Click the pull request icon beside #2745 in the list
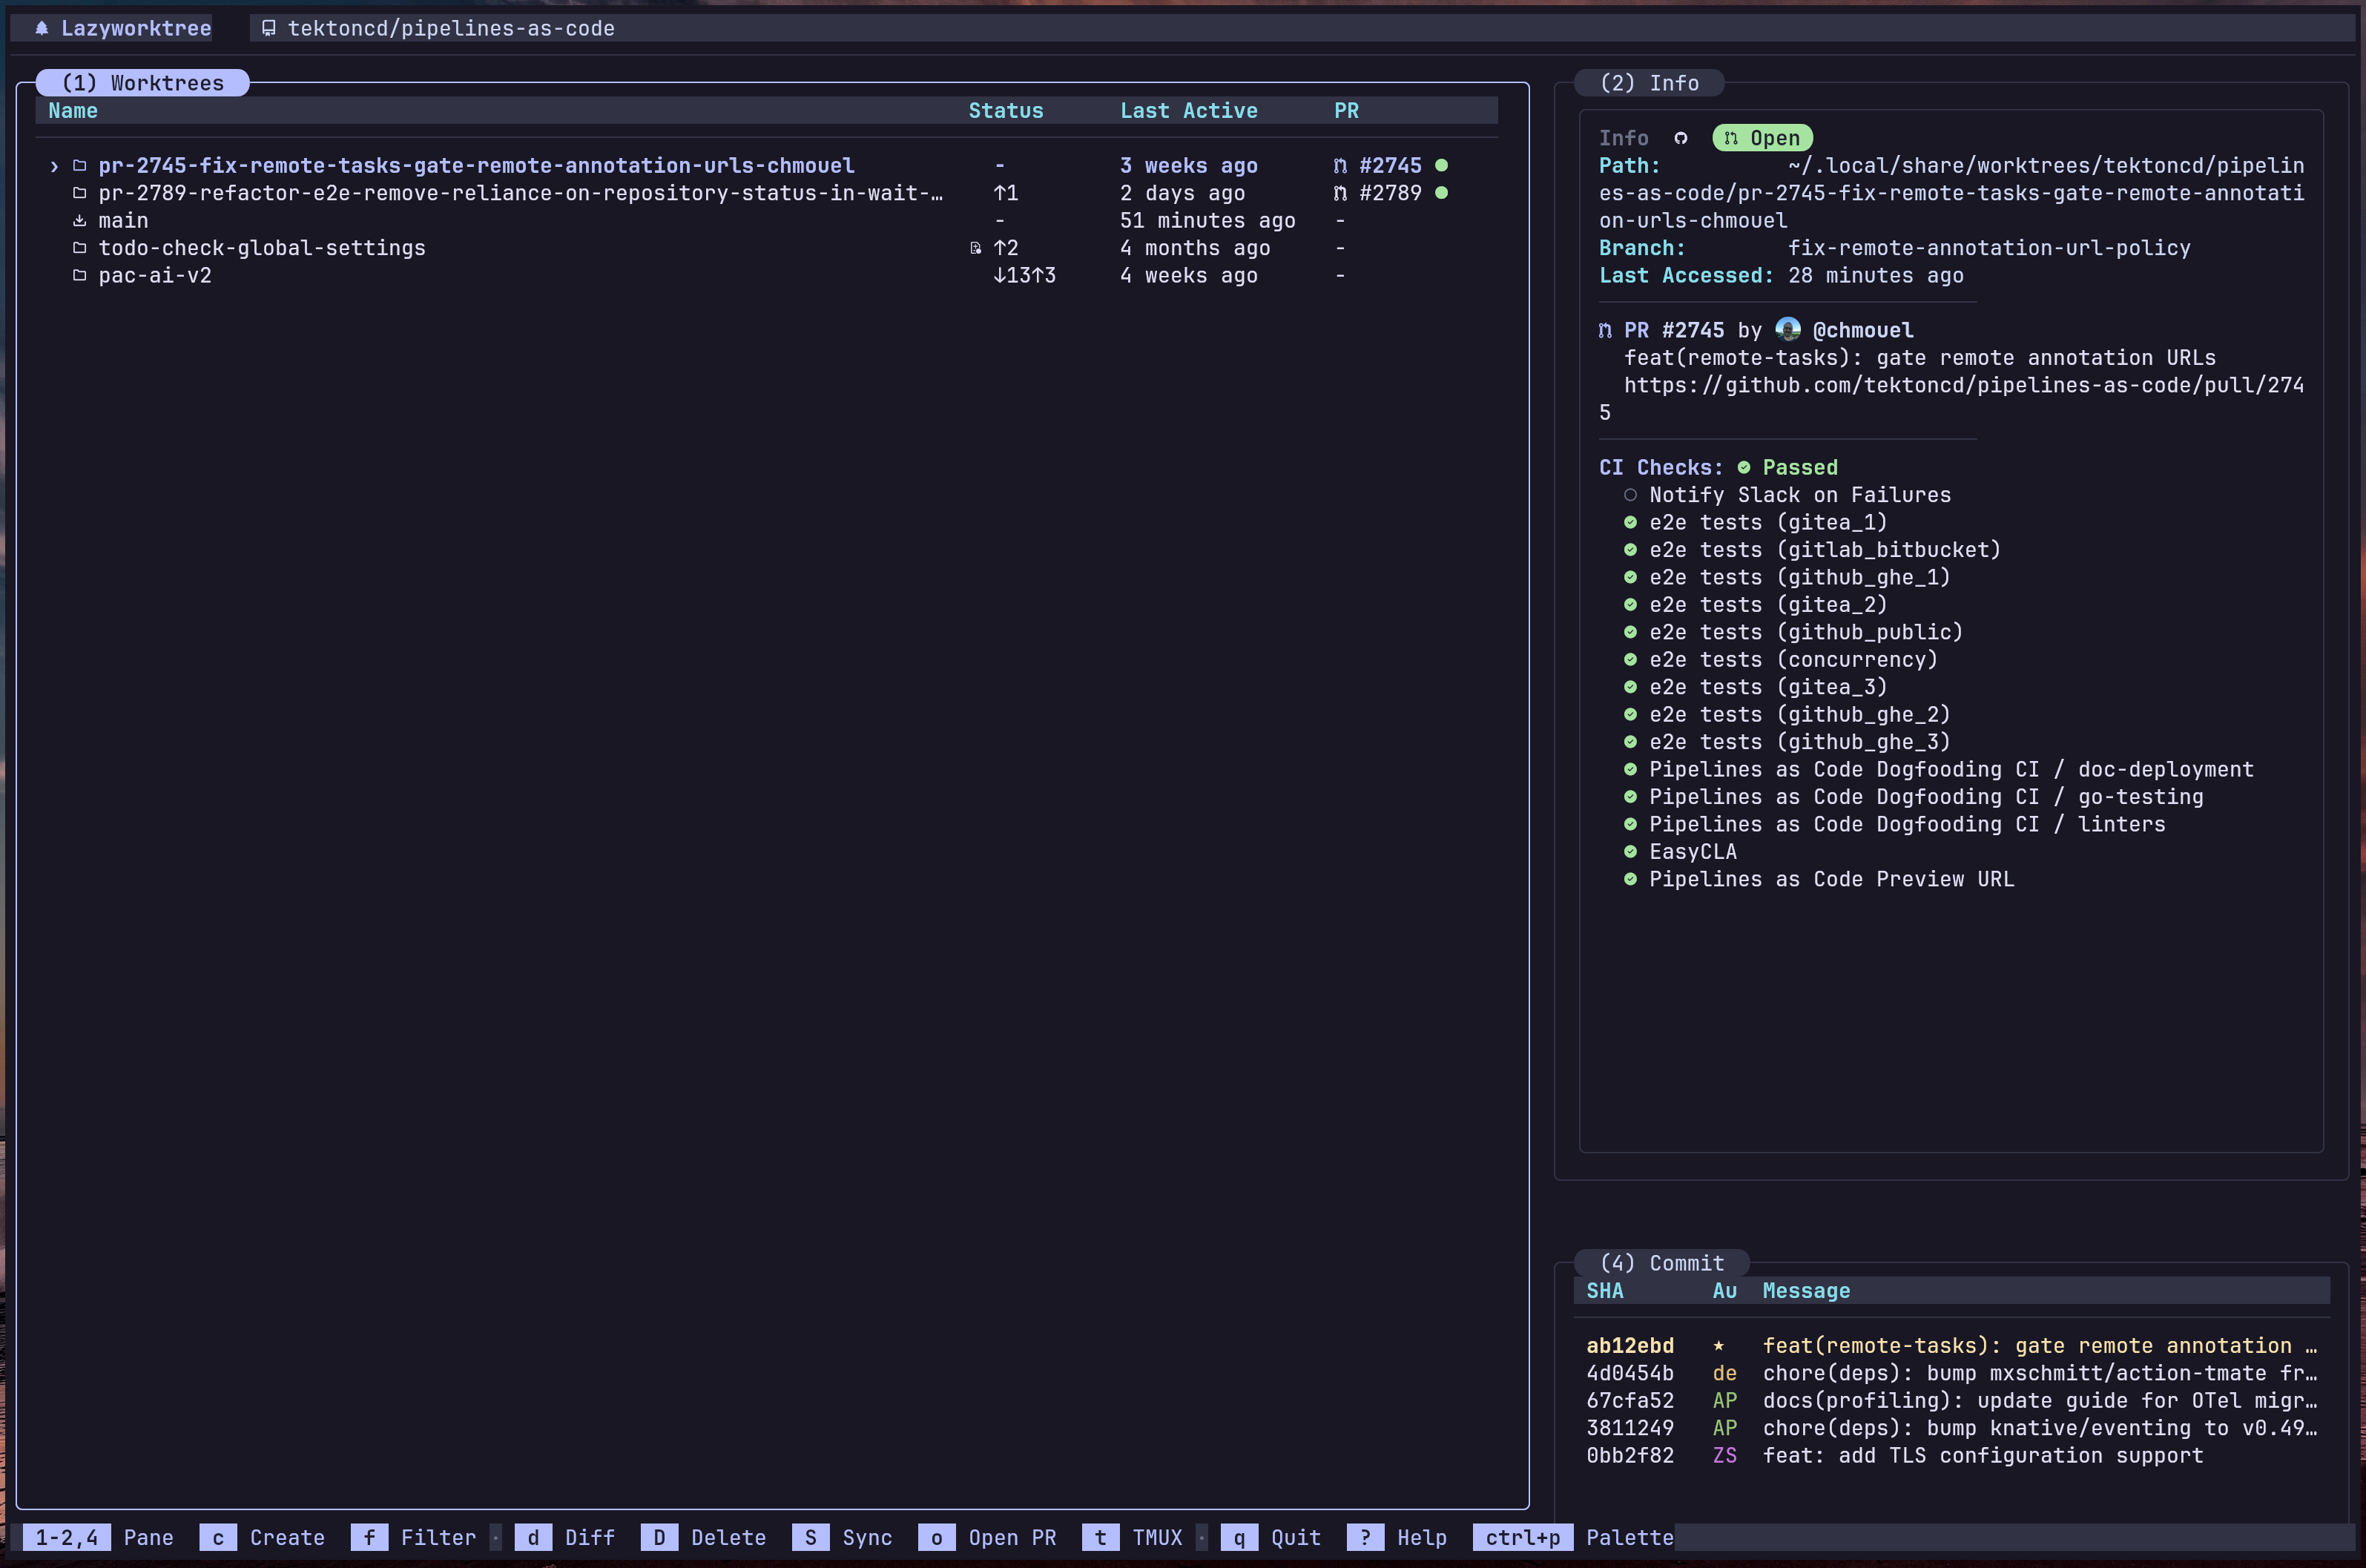 point(1340,165)
